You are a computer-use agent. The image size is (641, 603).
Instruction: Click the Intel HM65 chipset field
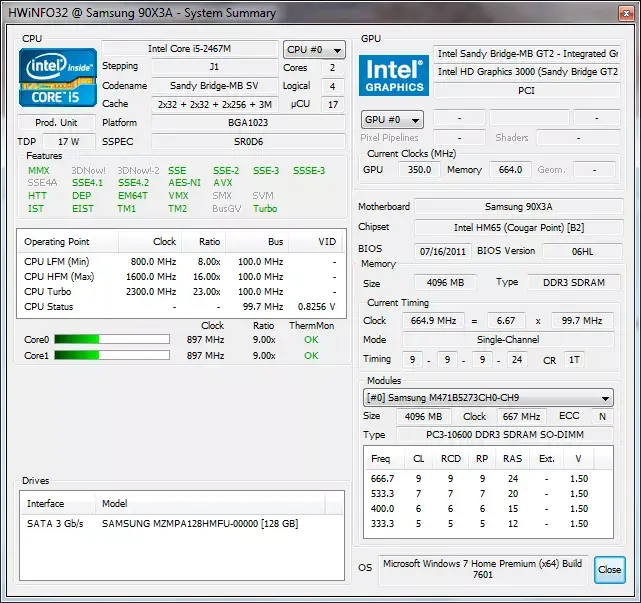pos(519,228)
